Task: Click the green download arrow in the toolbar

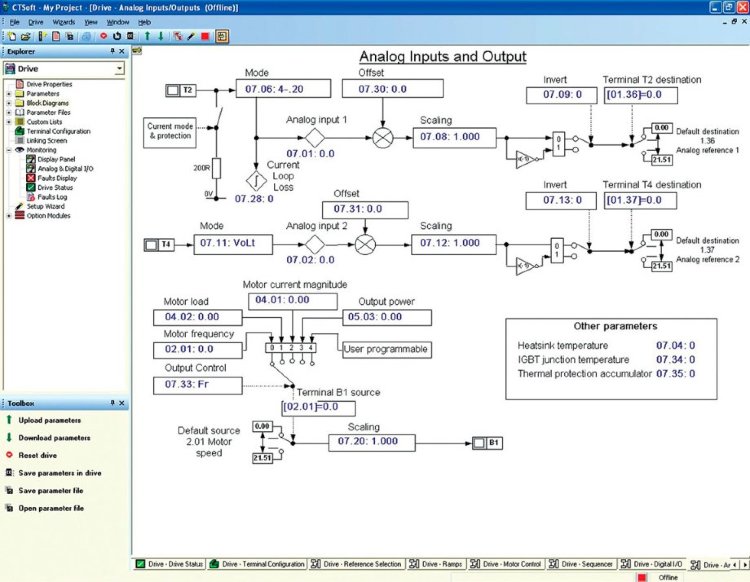Action: tap(160, 36)
